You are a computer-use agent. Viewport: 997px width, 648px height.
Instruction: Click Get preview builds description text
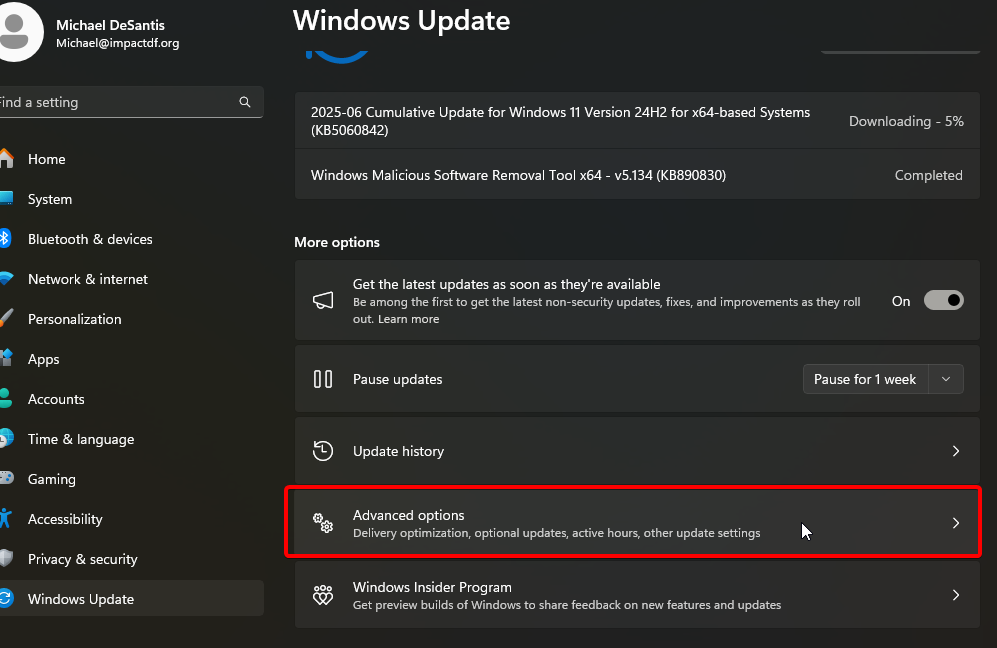567,605
